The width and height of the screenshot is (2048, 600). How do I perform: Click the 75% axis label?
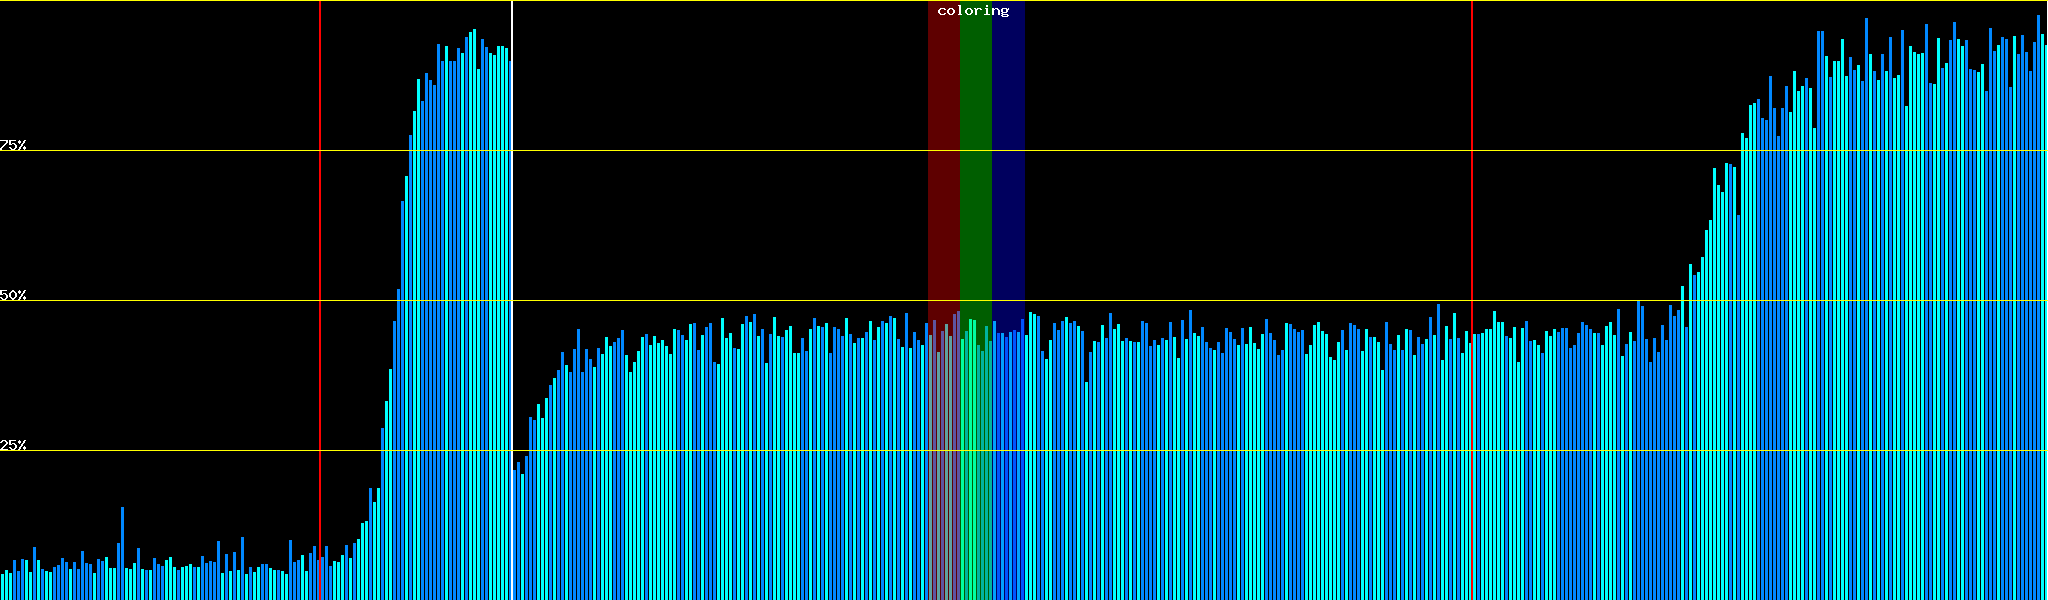coord(13,145)
